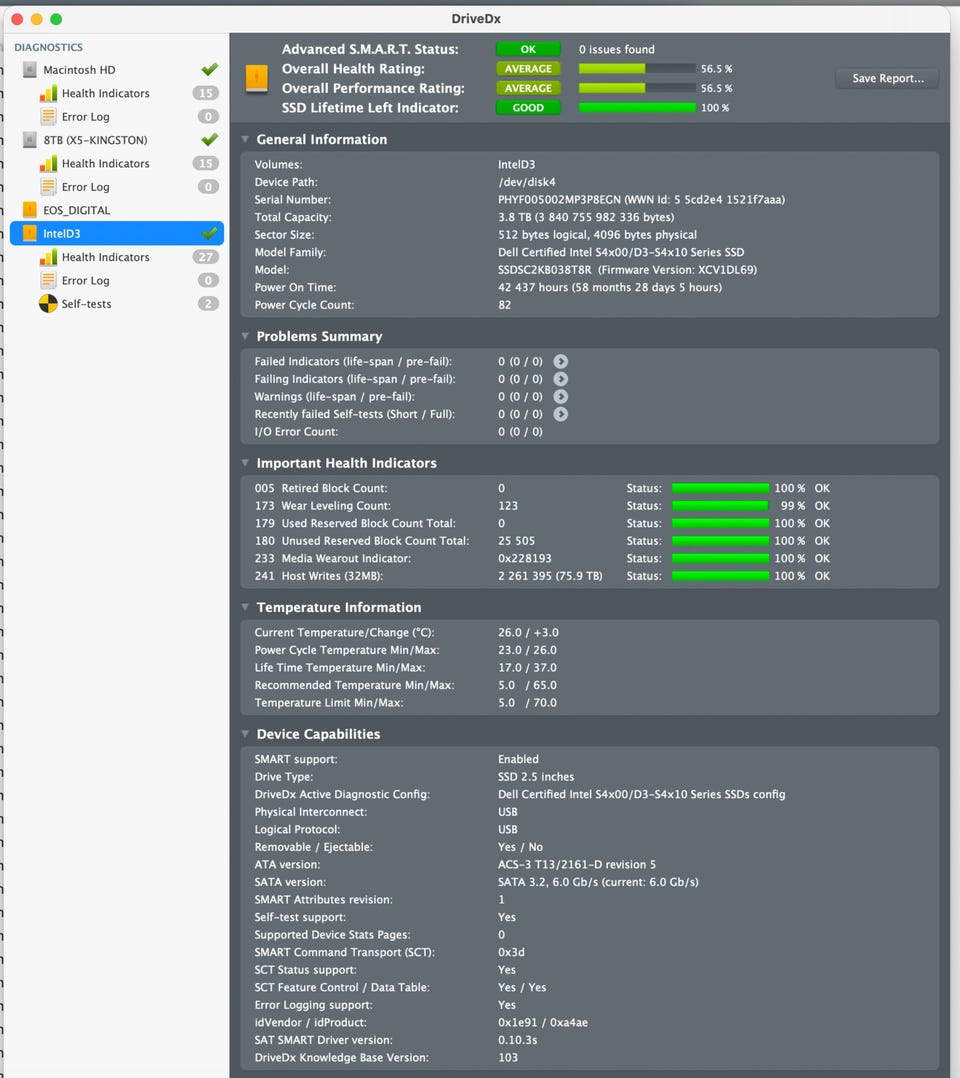Collapse the General Information section
Viewport: 960px width, 1078px height.
coord(245,139)
